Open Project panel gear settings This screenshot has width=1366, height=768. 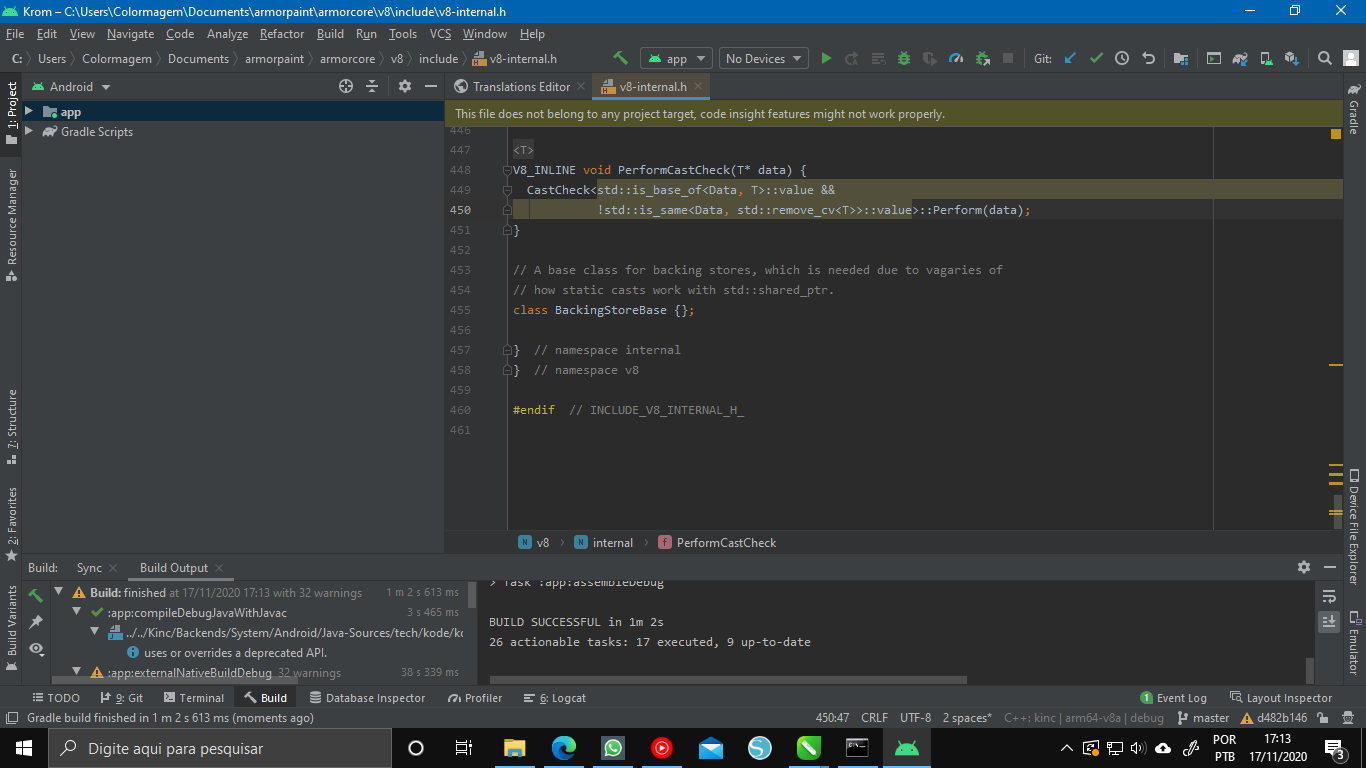pos(405,86)
